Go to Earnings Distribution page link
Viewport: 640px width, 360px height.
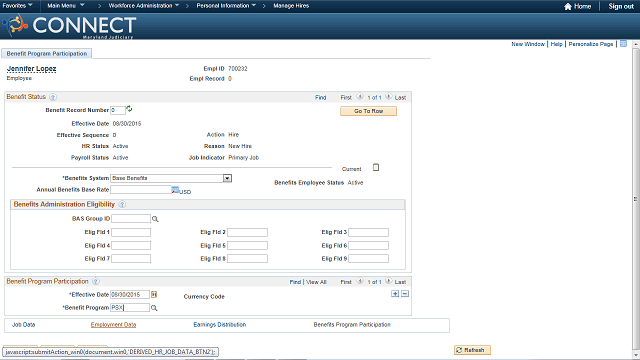(x=220, y=325)
